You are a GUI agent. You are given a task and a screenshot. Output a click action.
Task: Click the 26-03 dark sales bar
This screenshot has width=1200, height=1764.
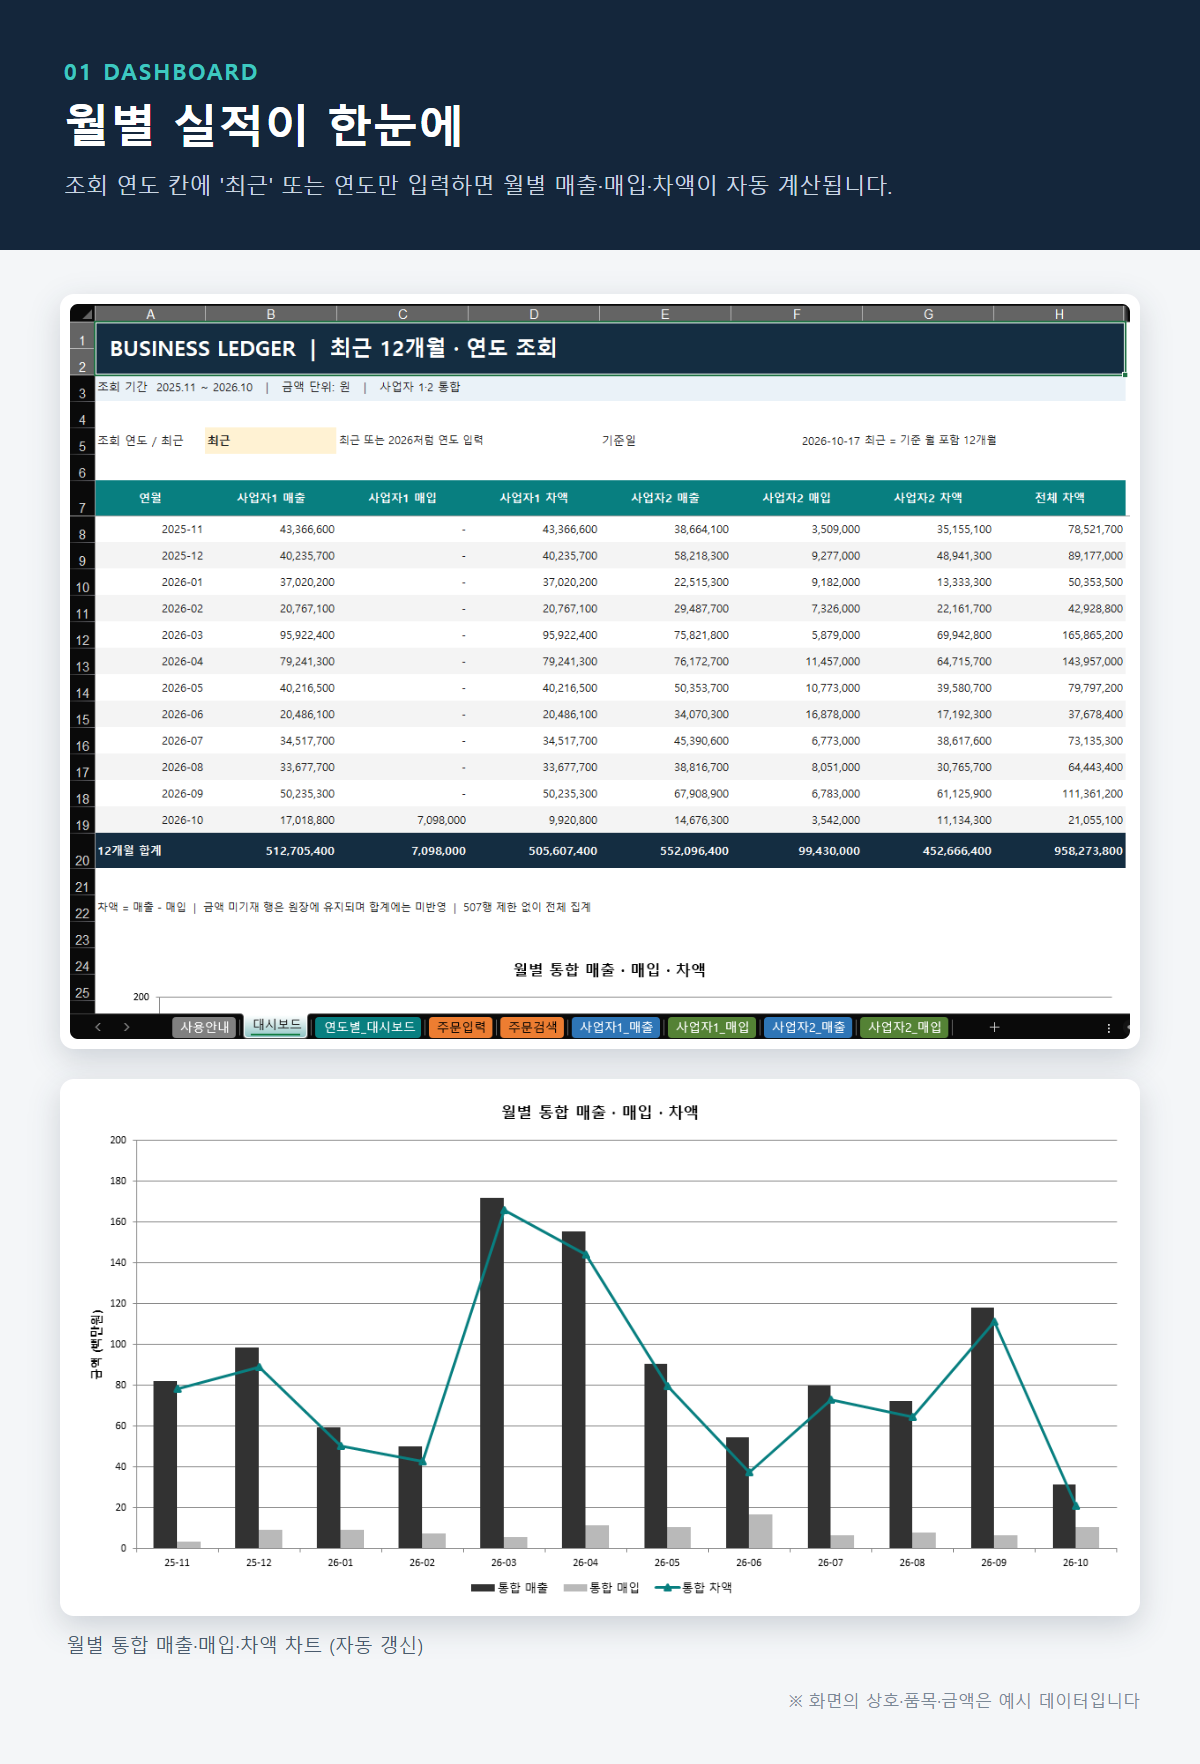[492, 1373]
